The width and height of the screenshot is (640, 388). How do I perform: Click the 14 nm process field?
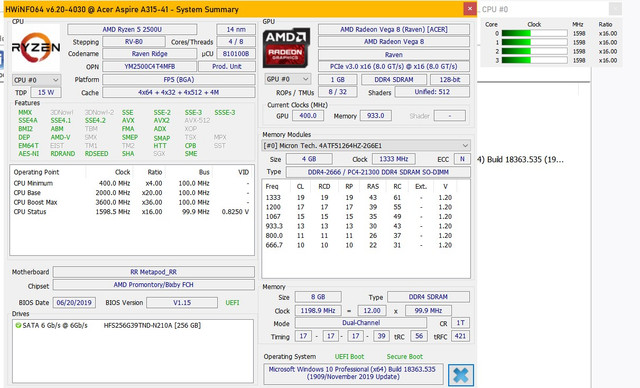(x=236, y=29)
